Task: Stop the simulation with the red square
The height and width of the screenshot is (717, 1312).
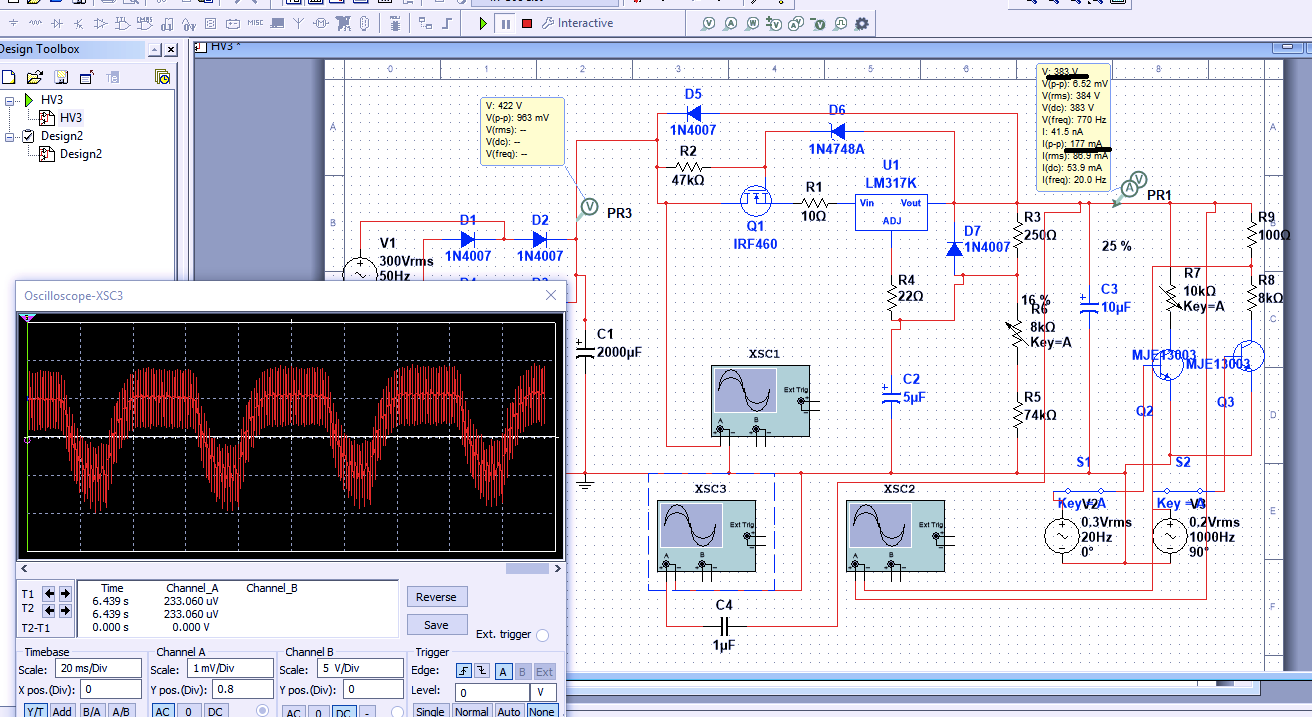Action: (x=527, y=23)
